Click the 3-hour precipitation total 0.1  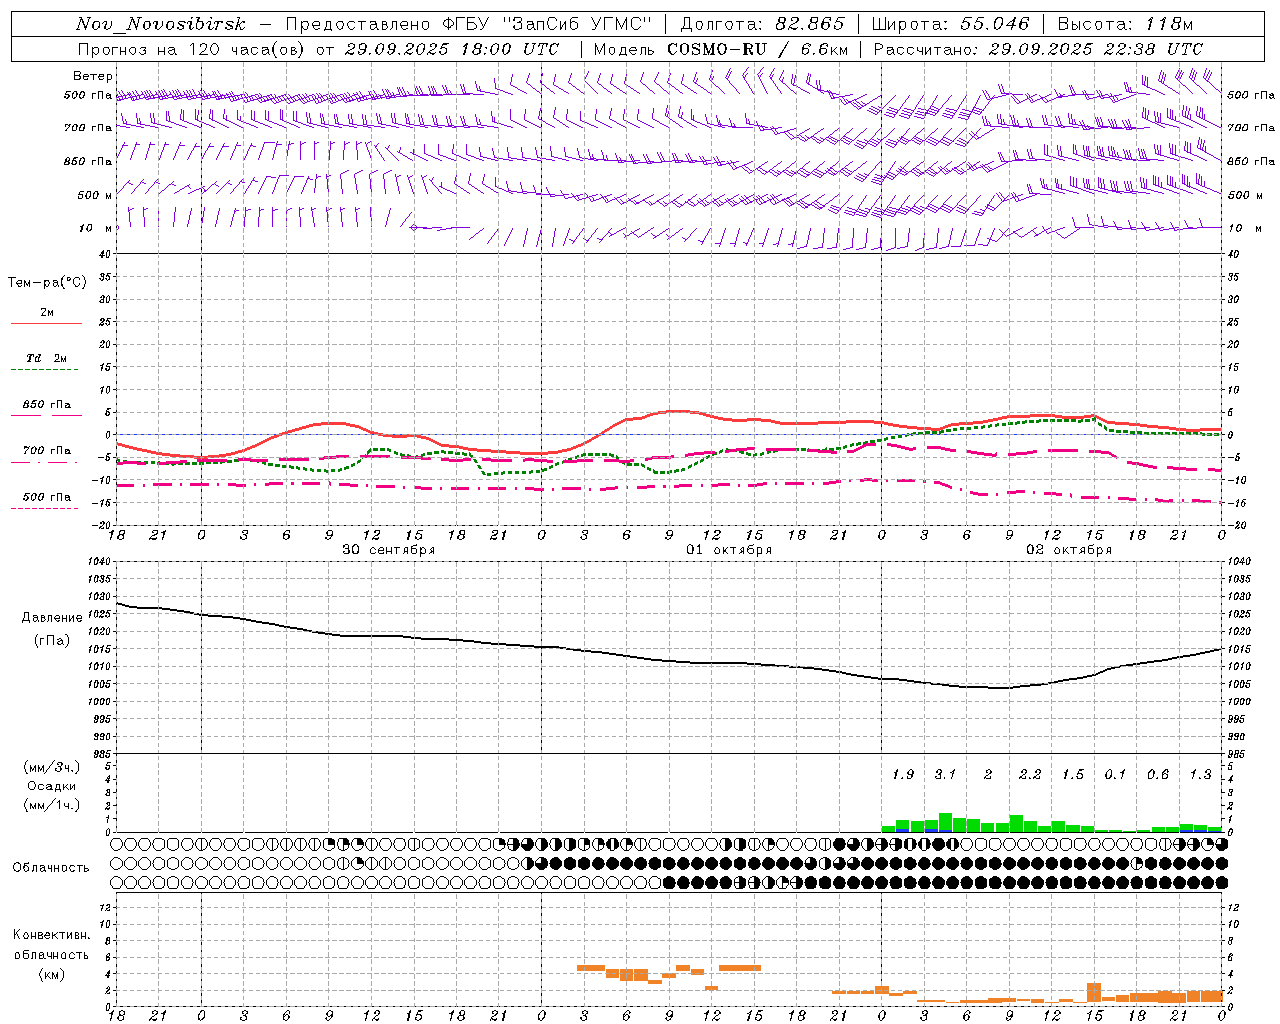point(1115,775)
